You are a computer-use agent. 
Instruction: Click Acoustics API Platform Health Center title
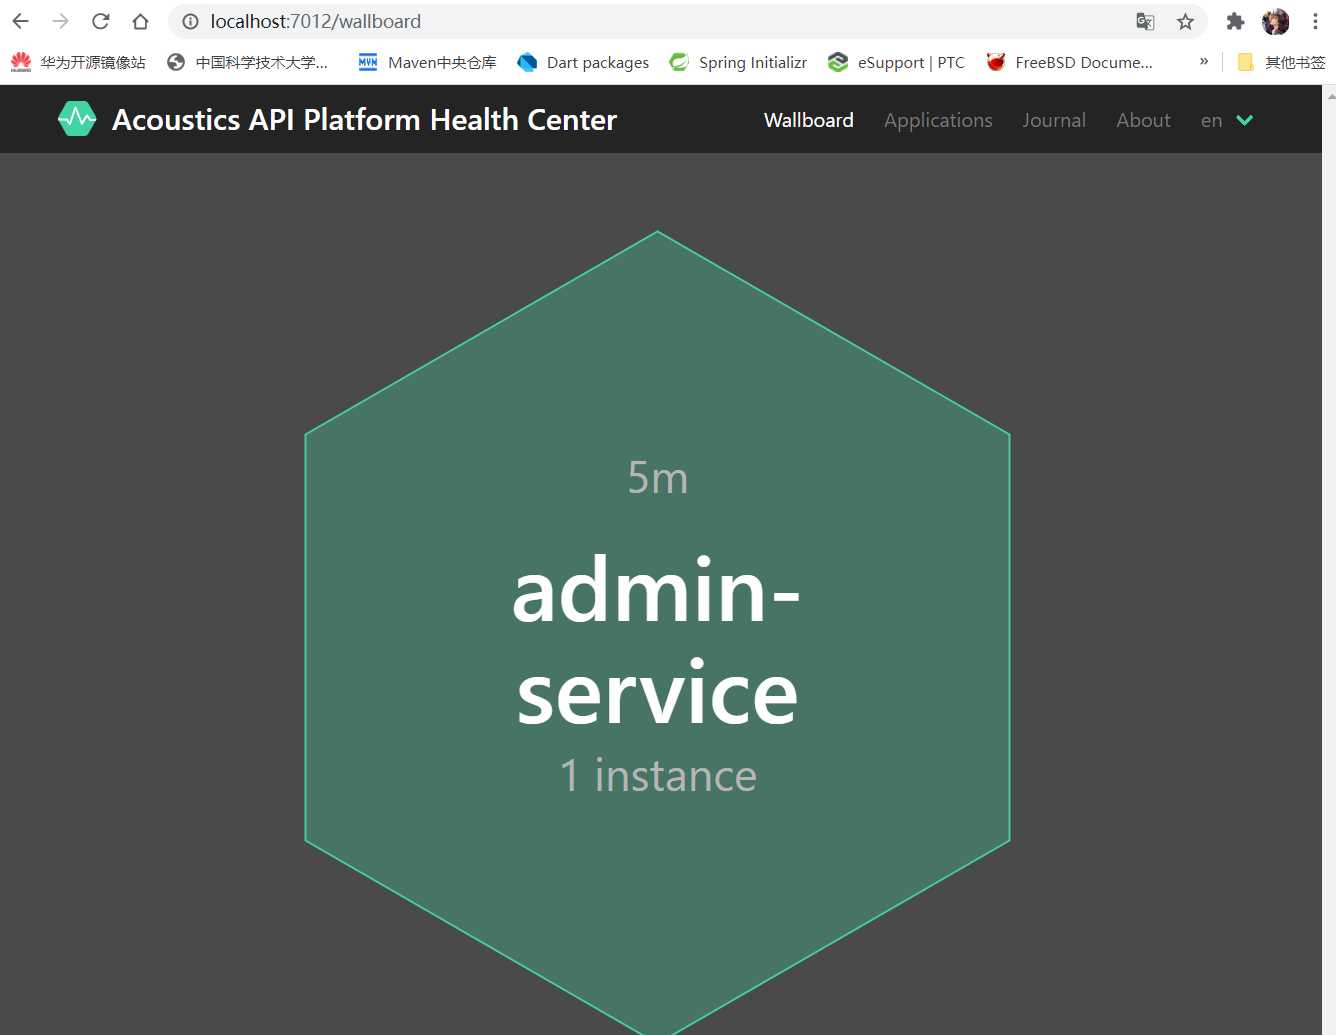point(364,119)
